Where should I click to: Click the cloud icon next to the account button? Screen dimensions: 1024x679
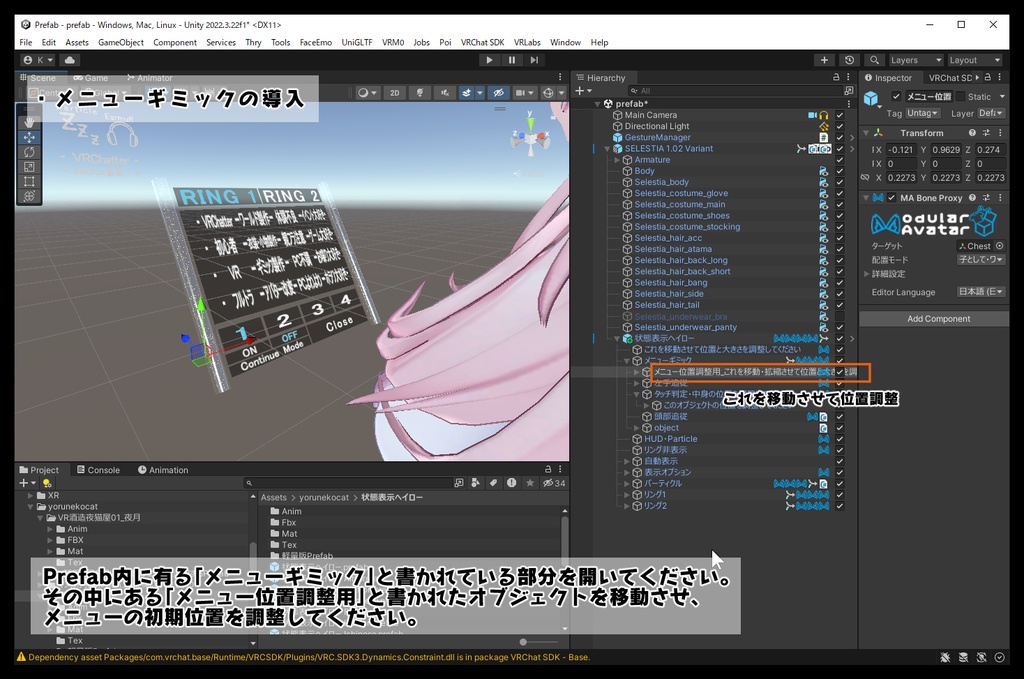(70, 60)
